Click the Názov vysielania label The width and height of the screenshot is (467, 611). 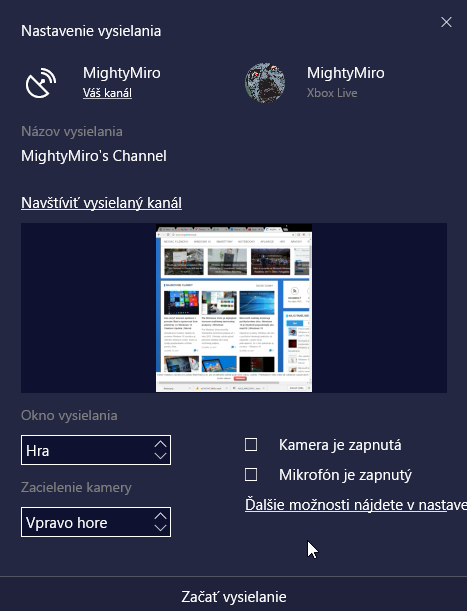click(72, 132)
